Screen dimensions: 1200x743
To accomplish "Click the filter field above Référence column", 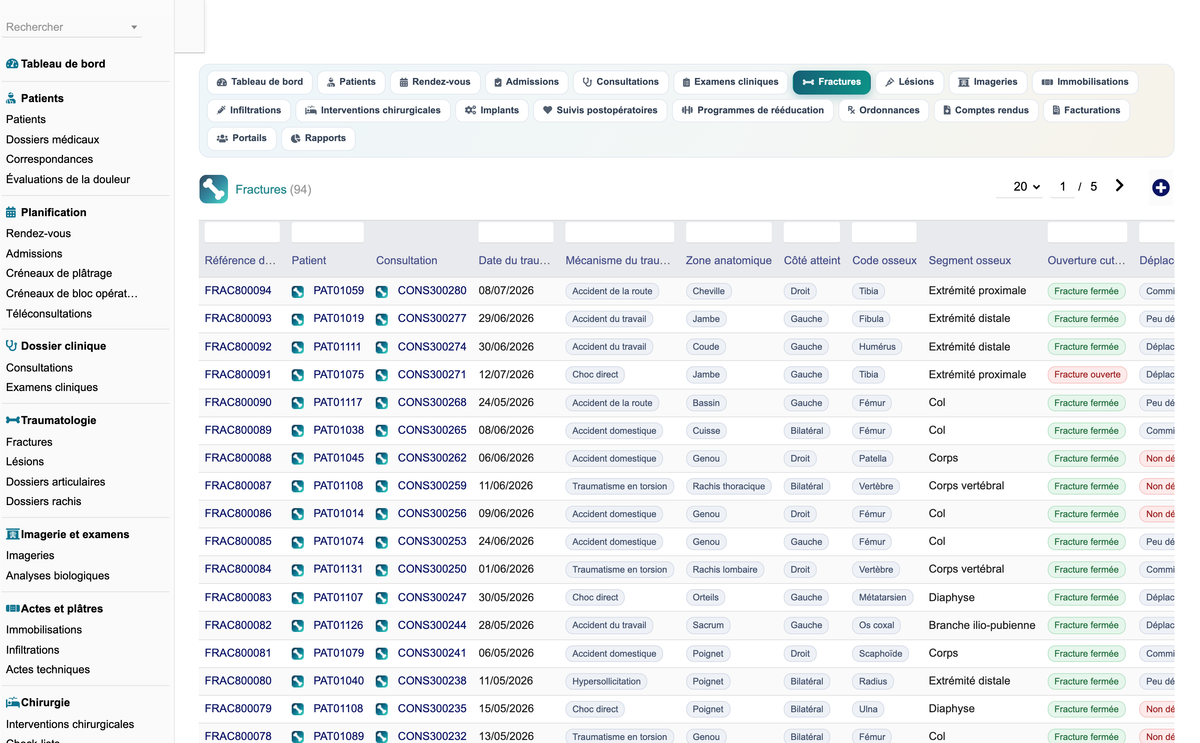I will pos(241,232).
